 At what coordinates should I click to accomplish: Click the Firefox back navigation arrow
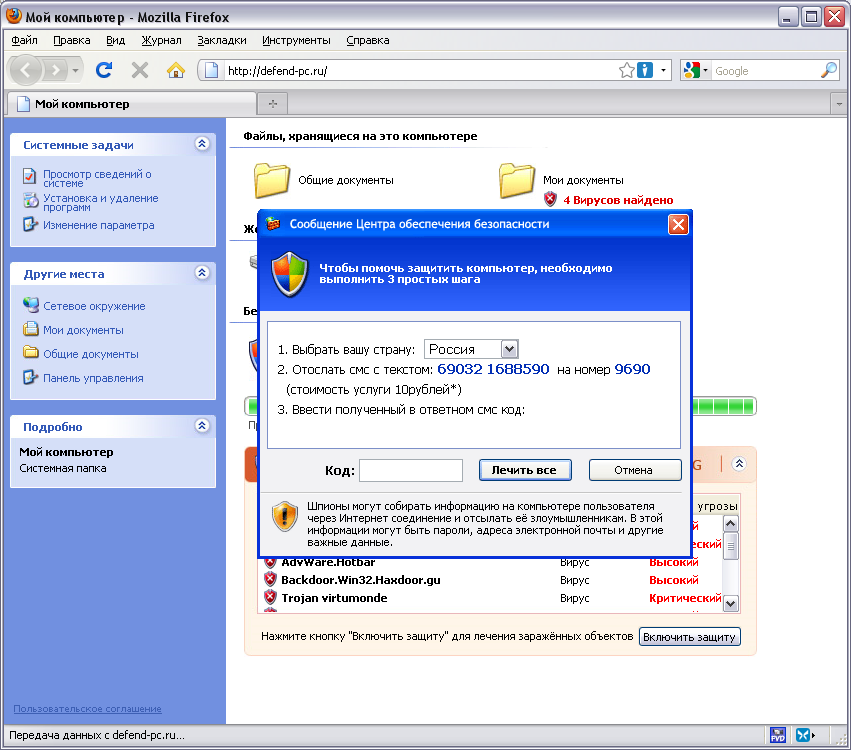coord(26,70)
